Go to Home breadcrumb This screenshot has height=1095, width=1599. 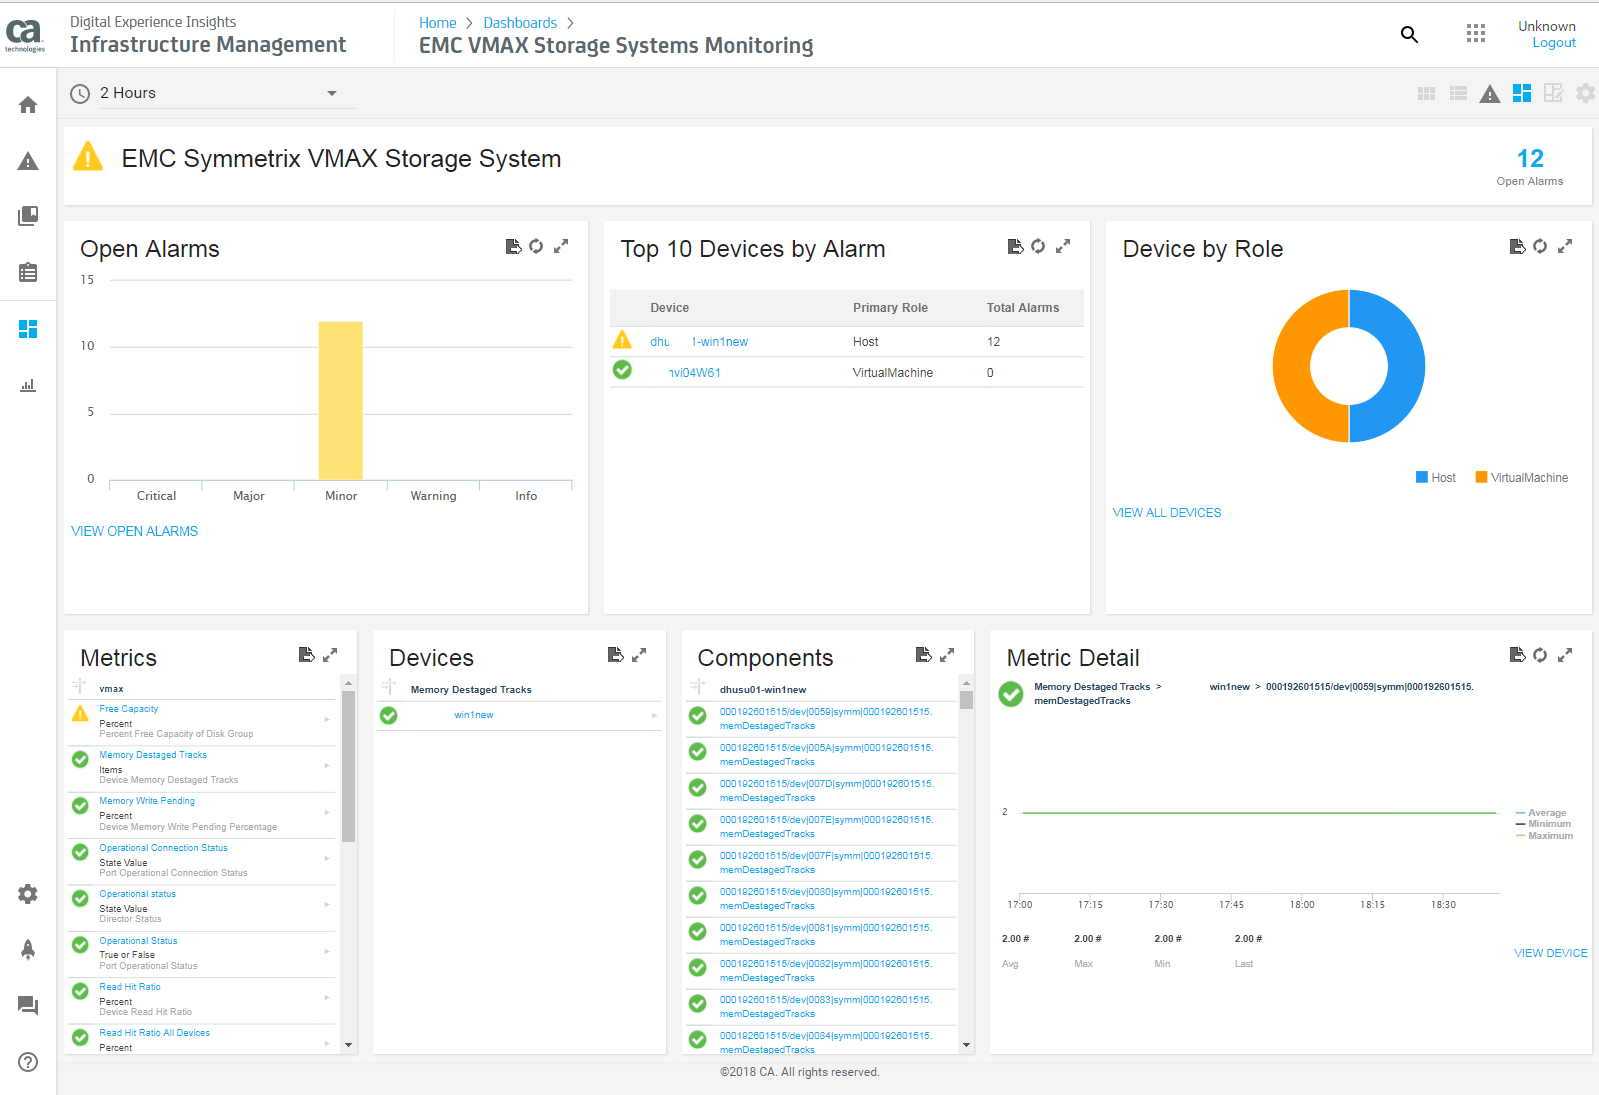tap(437, 23)
